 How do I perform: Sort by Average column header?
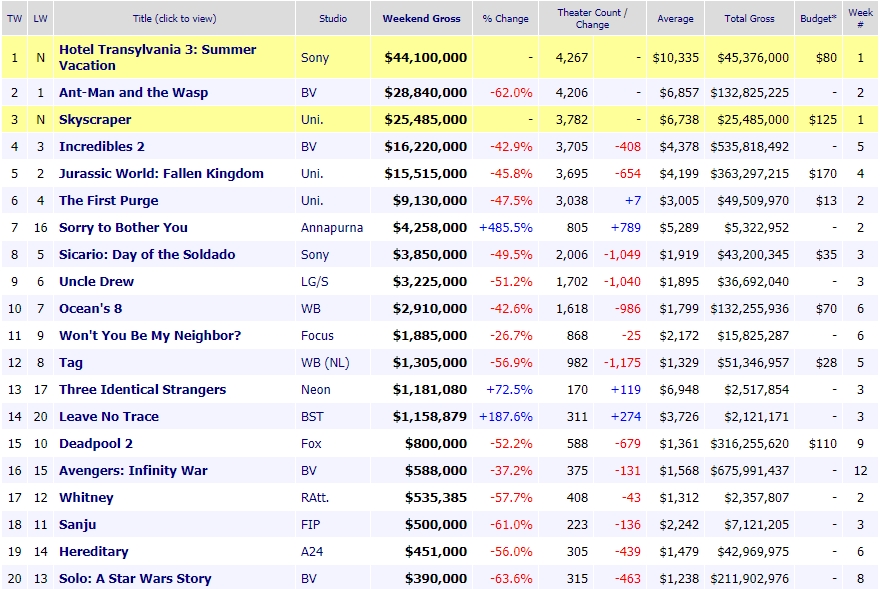[x=675, y=19]
